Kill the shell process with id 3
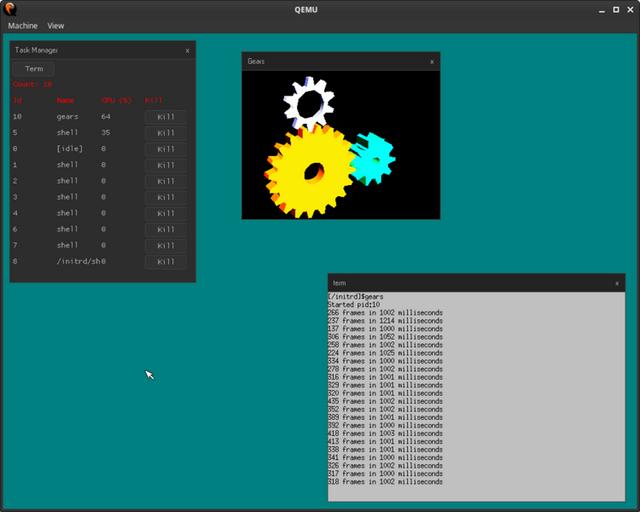Viewport: 640px width, 512px height. point(166,197)
